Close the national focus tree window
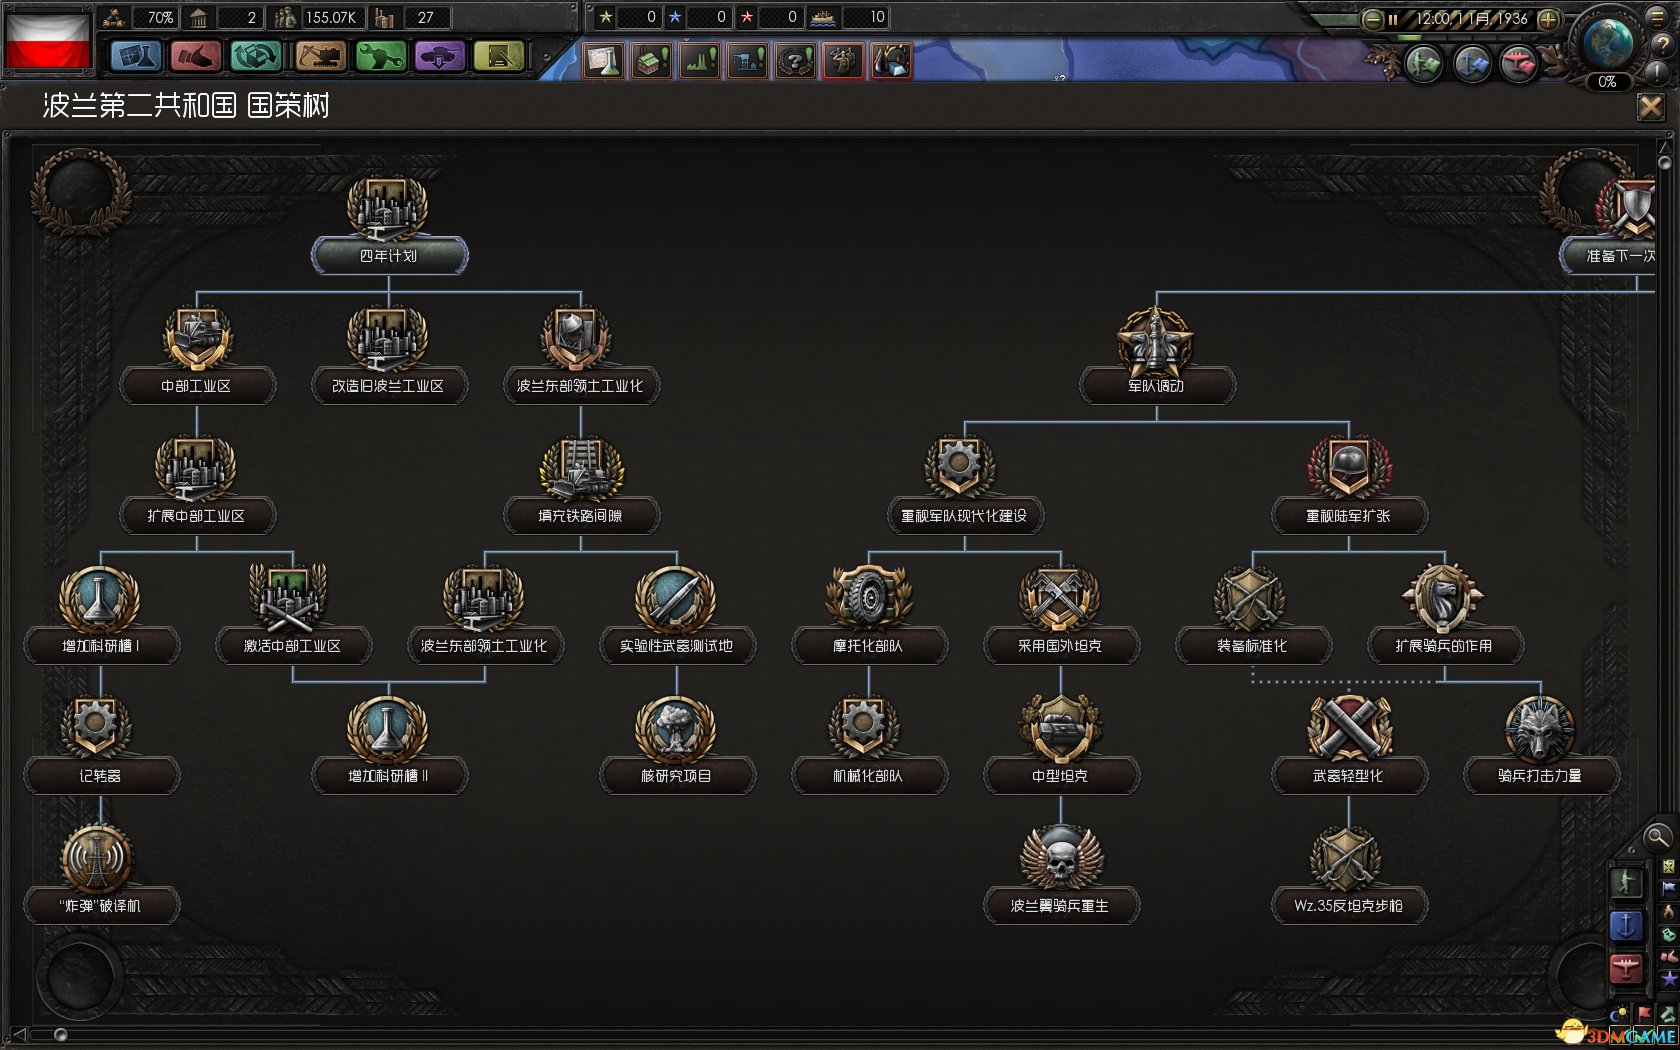Image resolution: width=1680 pixels, height=1050 pixels. click(x=1651, y=106)
